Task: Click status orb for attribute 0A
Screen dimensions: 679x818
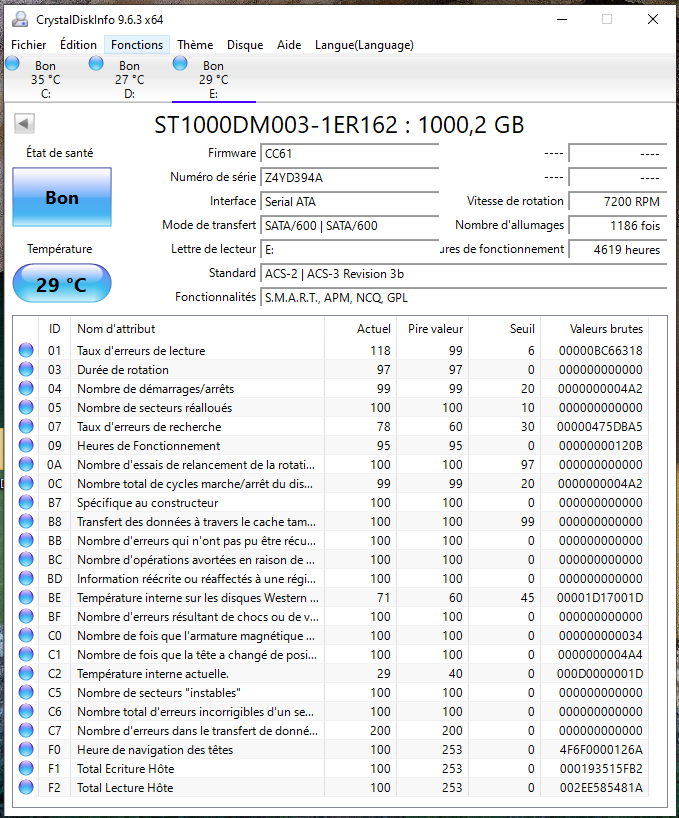Action: click(x=26, y=464)
